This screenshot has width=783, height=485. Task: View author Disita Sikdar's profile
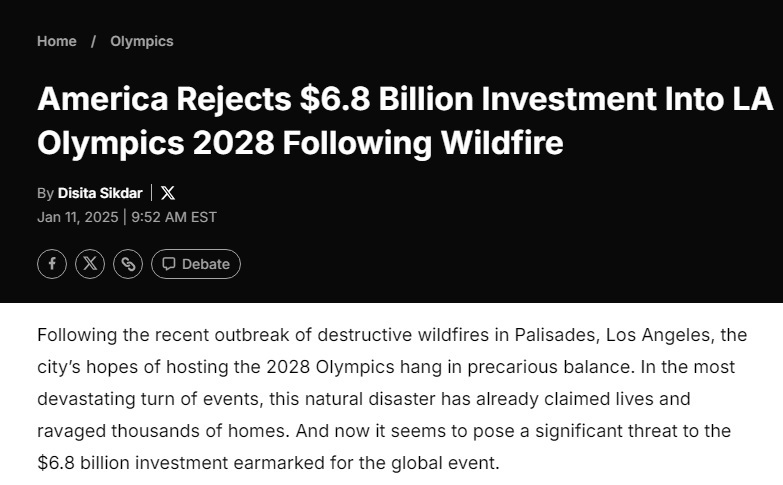(x=100, y=193)
